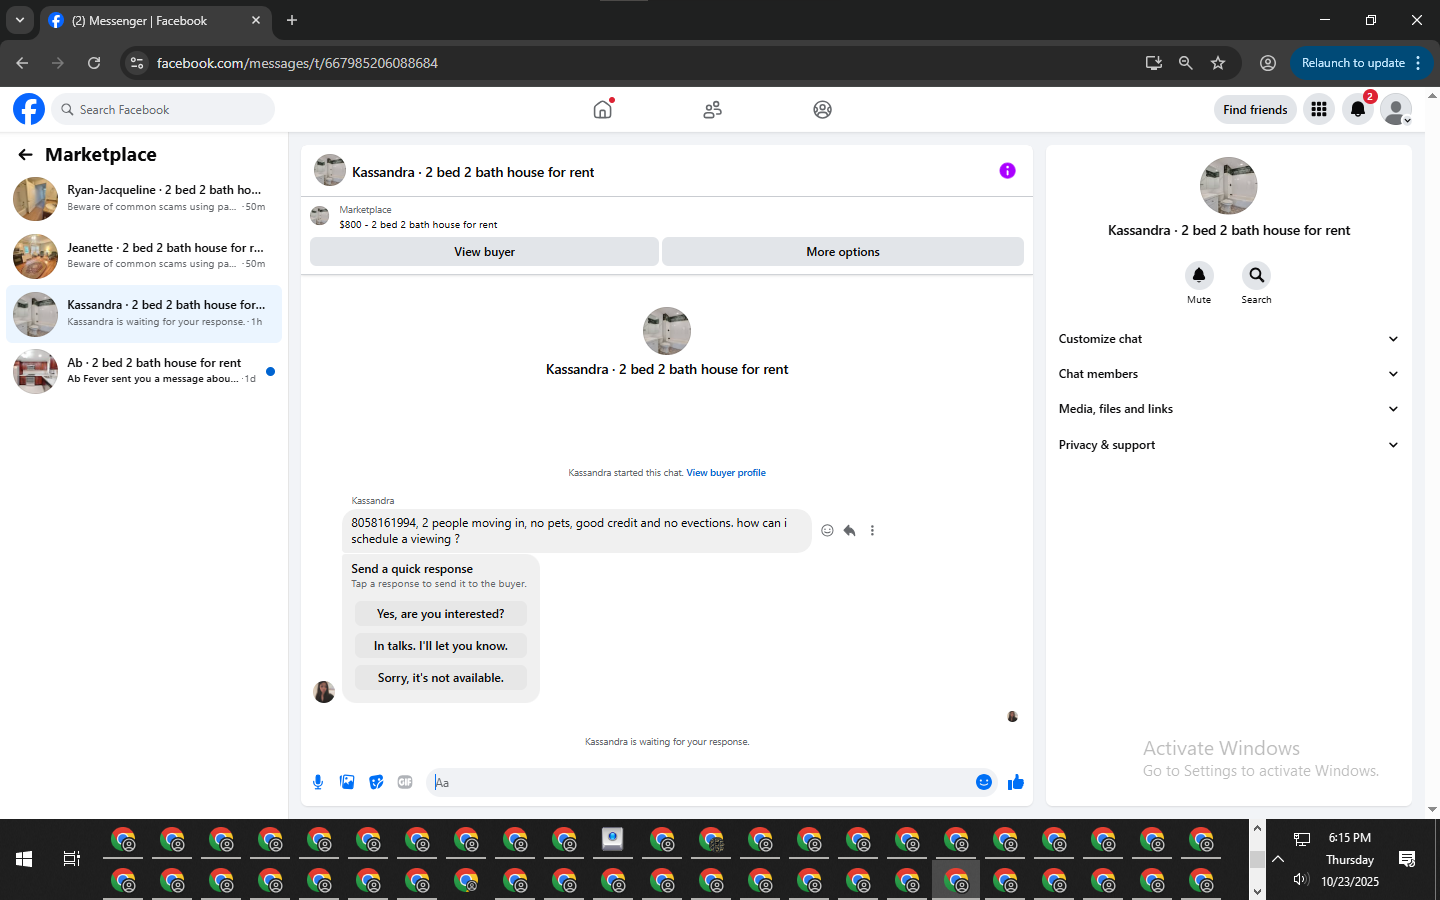Open the Ab 2 bed 2 bath conversation
Screen dimensions: 1440x900
coord(144,371)
